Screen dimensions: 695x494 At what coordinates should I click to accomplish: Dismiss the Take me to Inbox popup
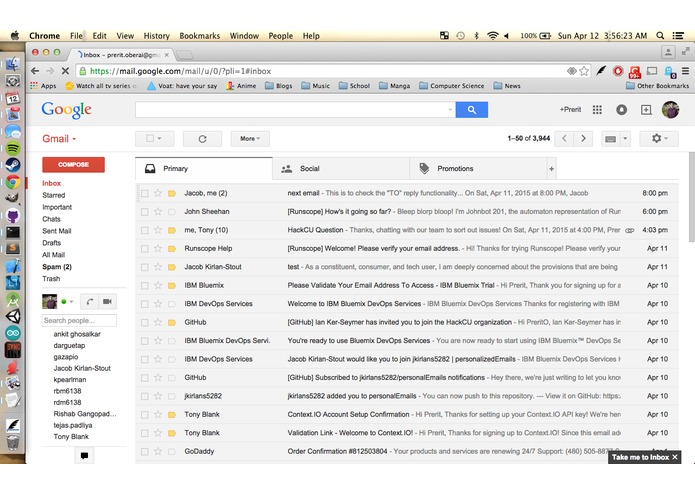(x=675, y=457)
